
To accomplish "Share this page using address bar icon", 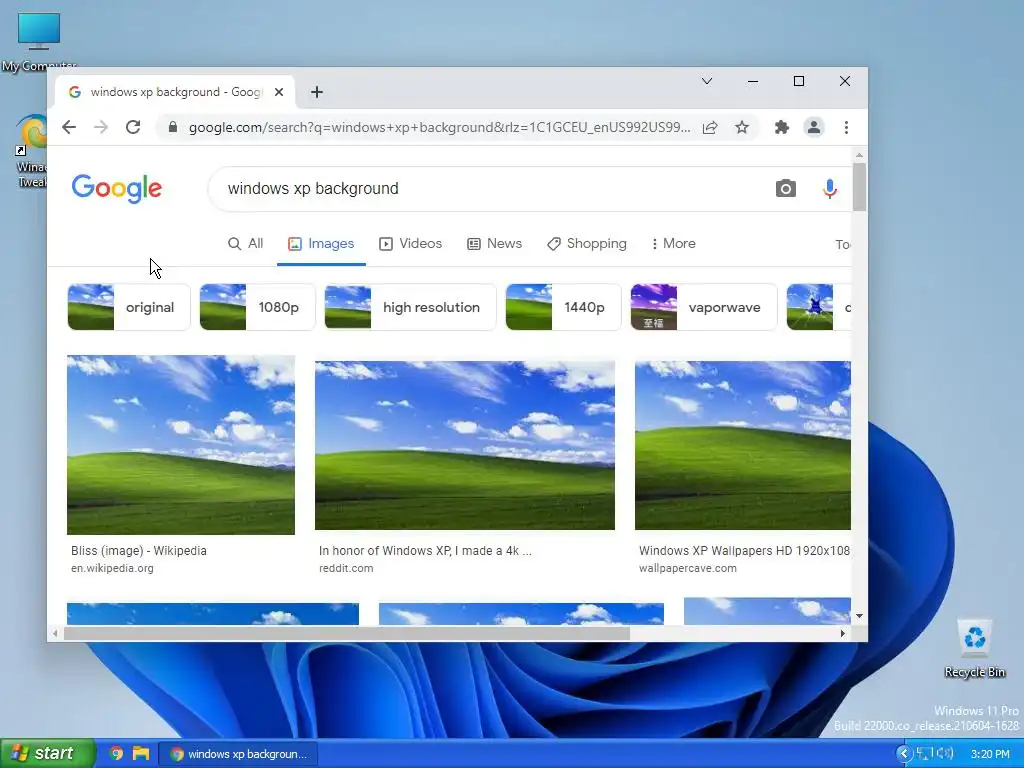I will coord(710,127).
